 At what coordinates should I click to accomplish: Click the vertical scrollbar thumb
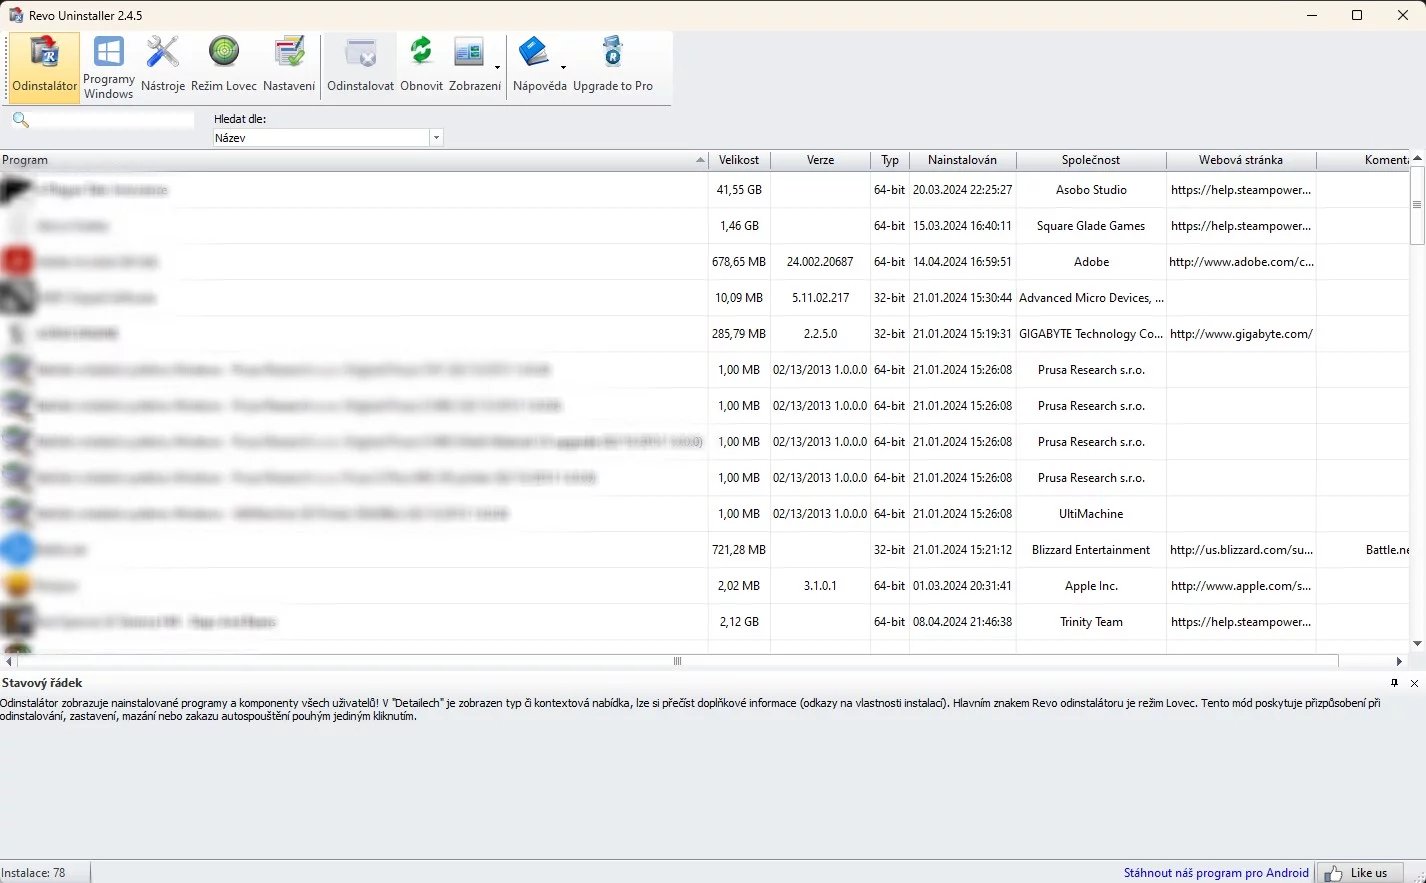pyautogui.click(x=1417, y=205)
